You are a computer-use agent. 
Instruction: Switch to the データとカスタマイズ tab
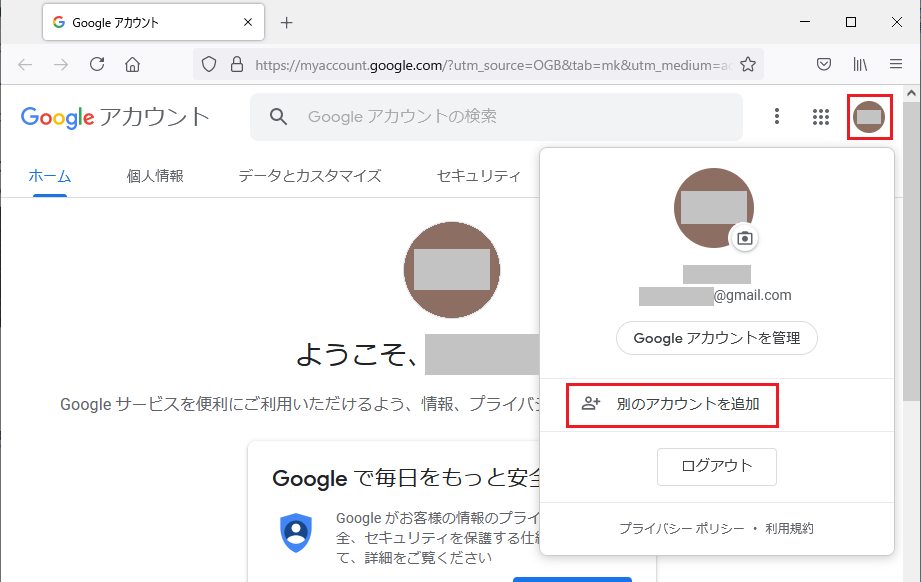tap(310, 176)
